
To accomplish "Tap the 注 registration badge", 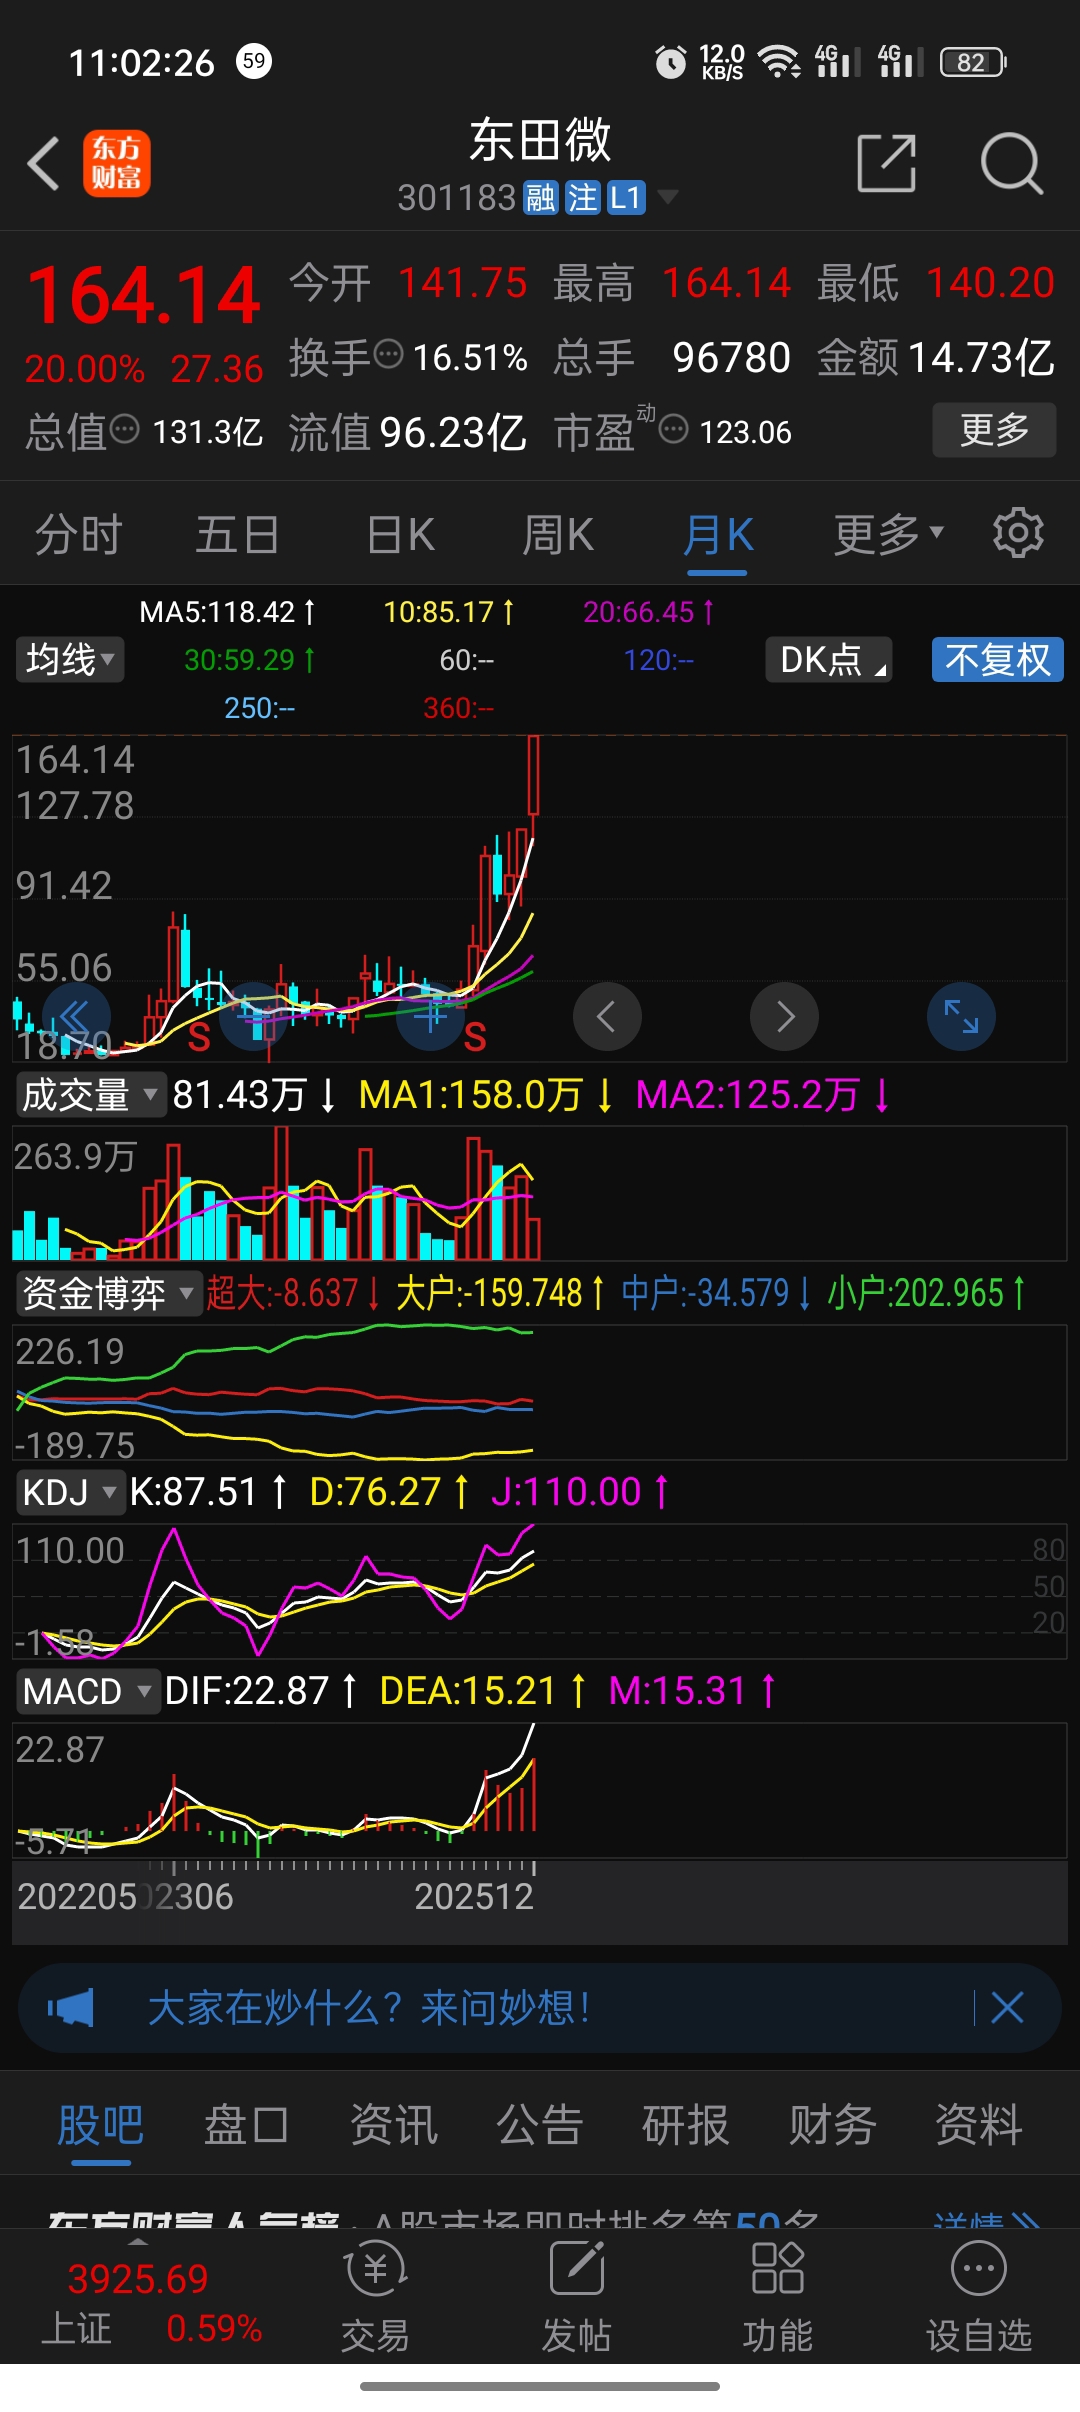I will (x=582, y=198).
